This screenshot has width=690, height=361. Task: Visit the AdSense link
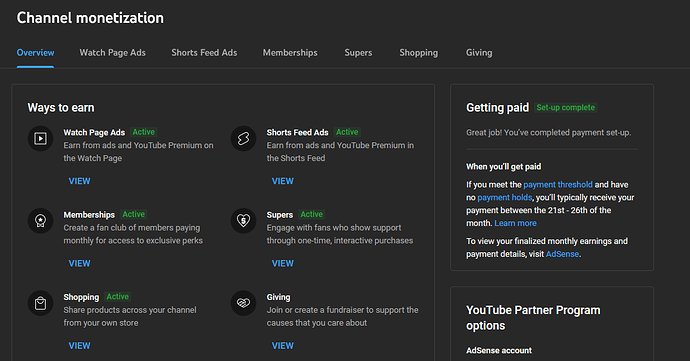click(x=562, y=254)
